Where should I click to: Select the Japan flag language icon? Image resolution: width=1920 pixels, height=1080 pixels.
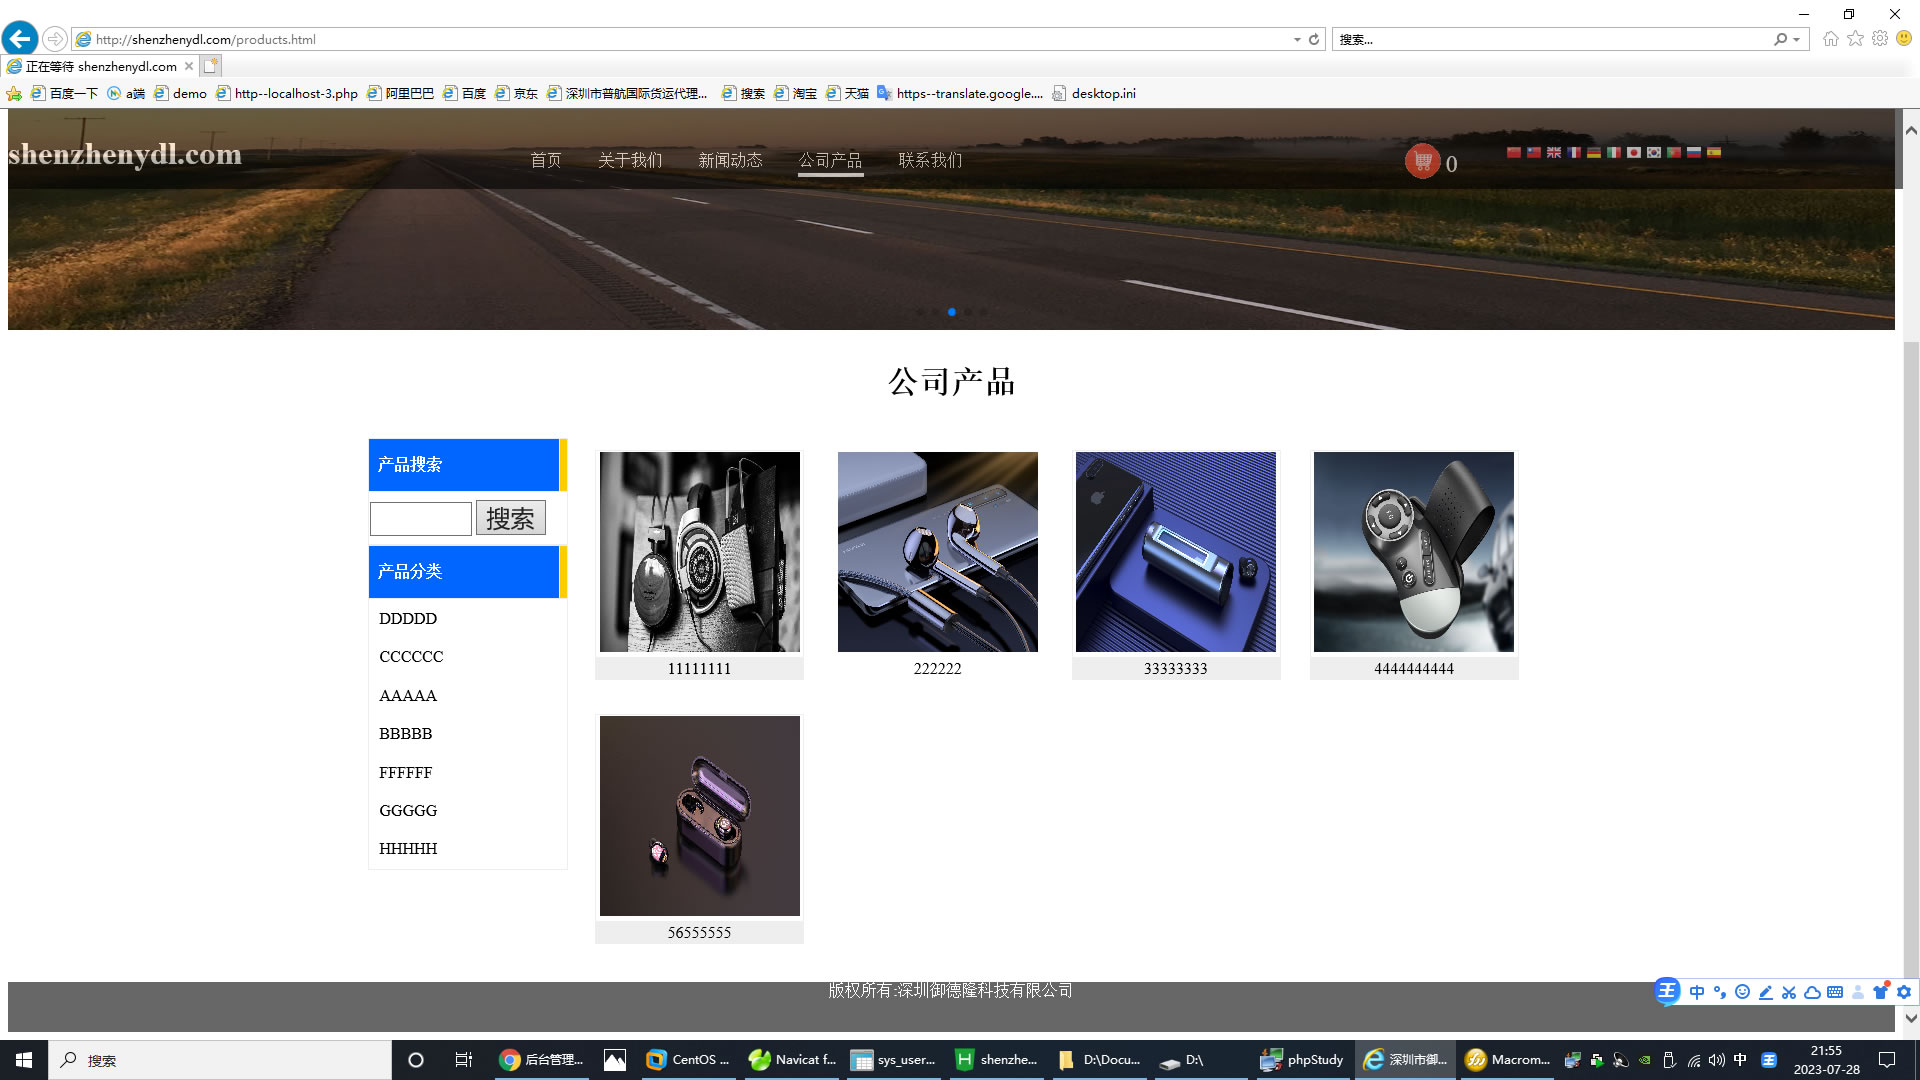coord(1634,152)
